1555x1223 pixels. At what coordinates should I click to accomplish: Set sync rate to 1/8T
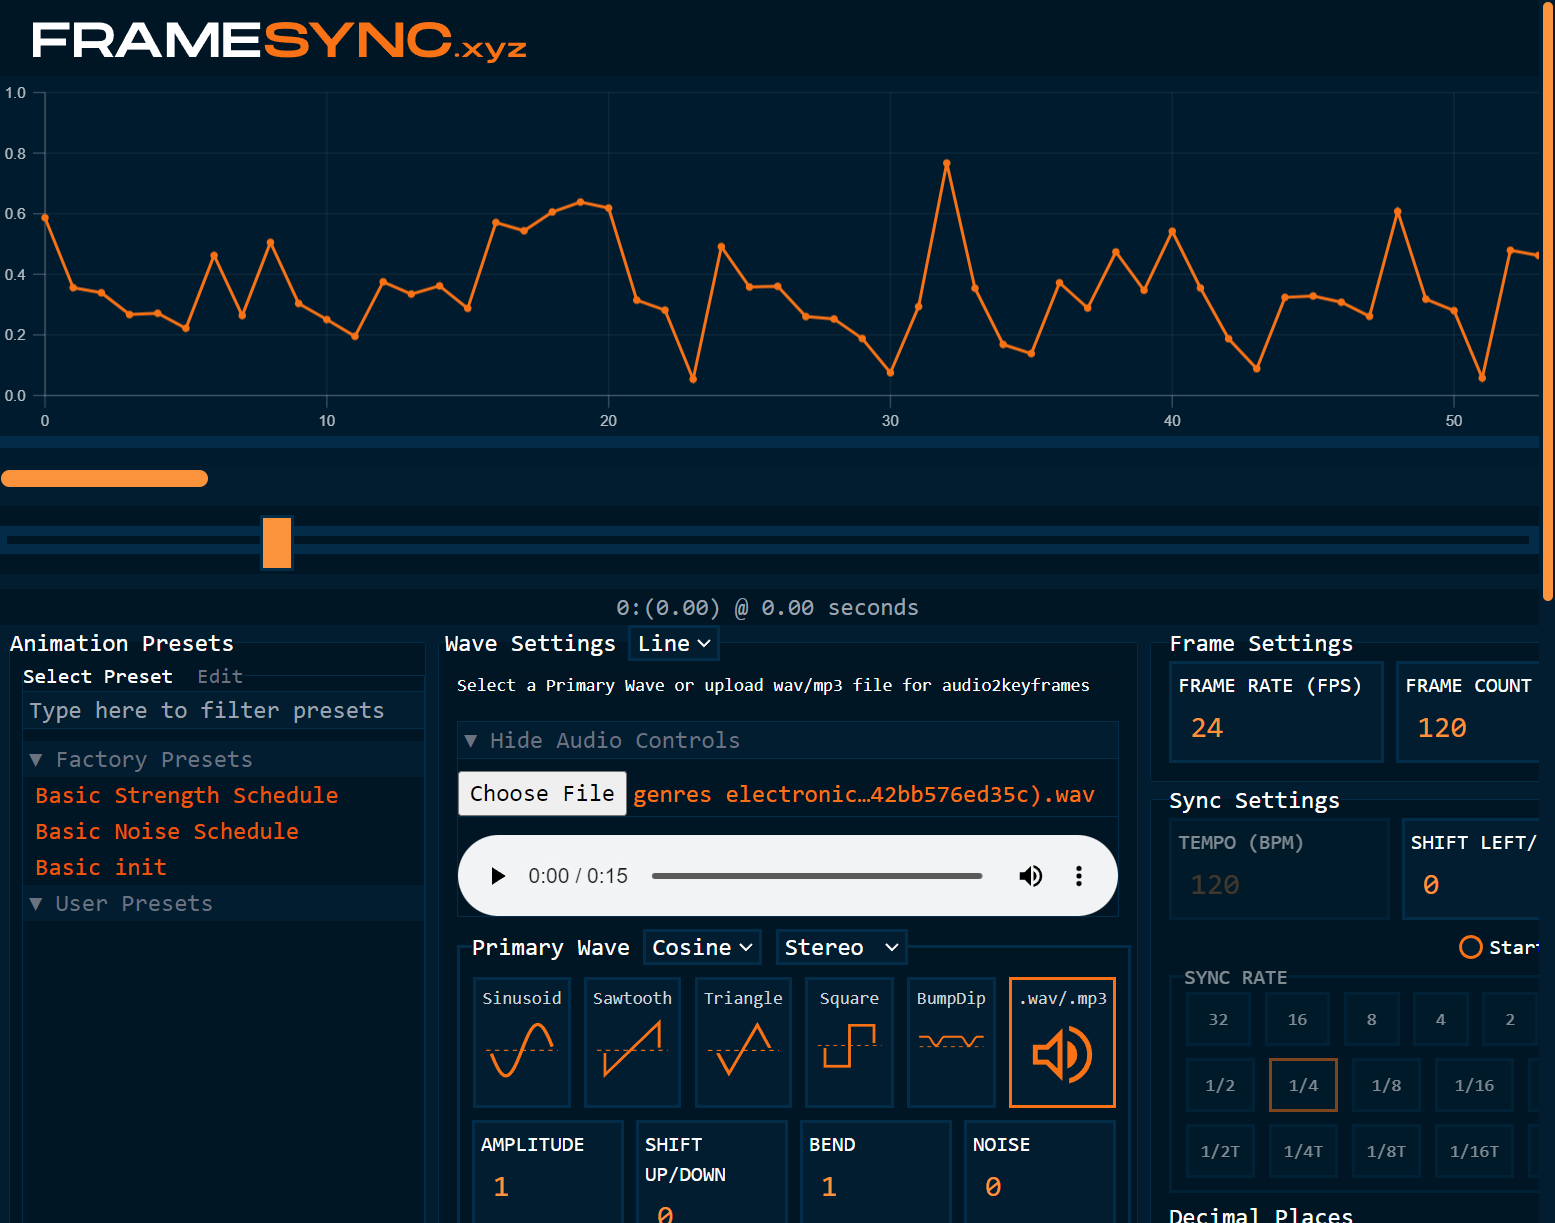coord(1386,1151)
